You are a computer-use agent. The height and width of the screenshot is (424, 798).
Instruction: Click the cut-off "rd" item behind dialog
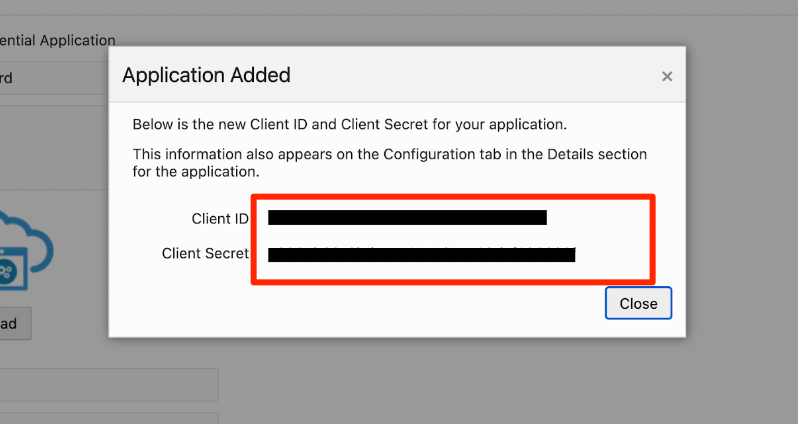click(x=6, y=77)
